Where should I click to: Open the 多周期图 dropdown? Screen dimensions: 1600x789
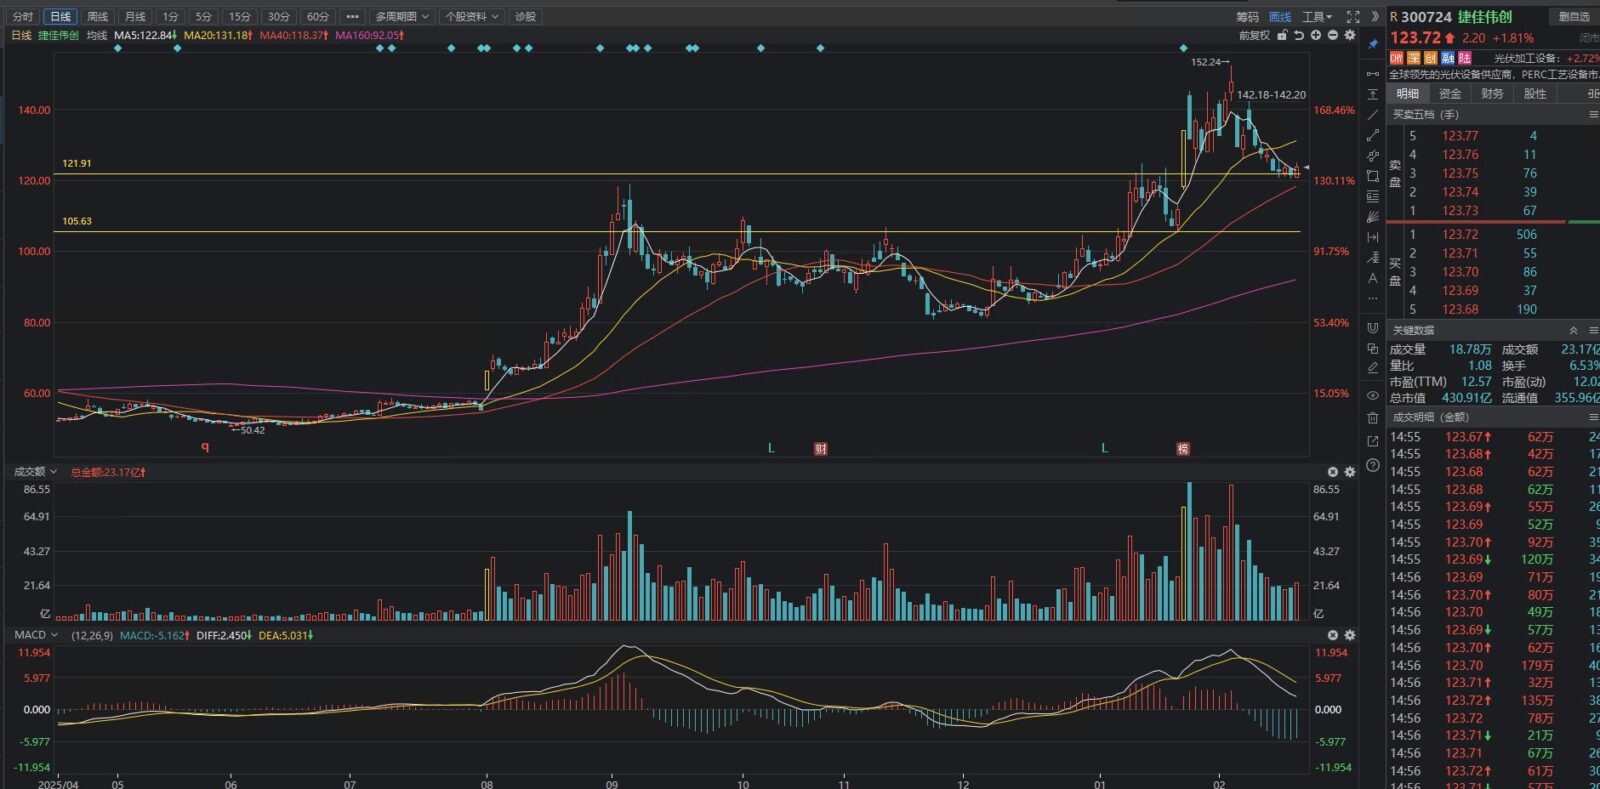[402, 17]
